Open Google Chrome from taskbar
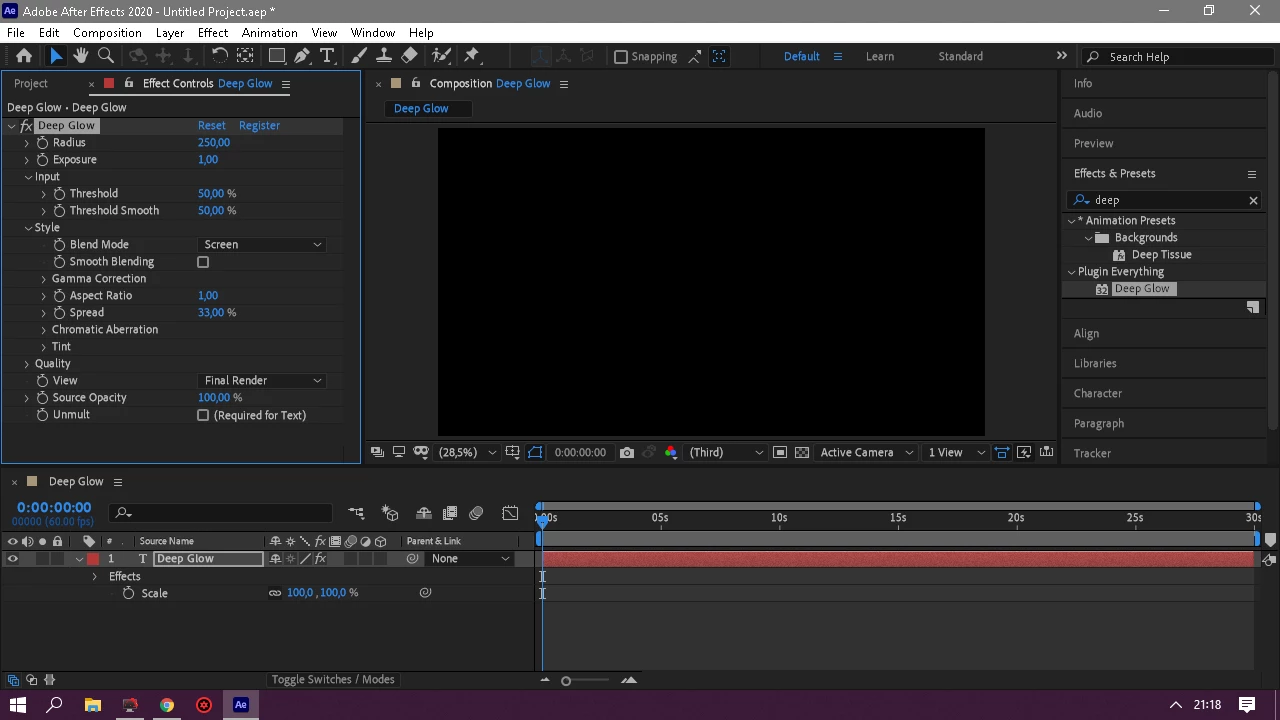The image size is (1280, 720). pyautogui.click(x=167, y=705)
